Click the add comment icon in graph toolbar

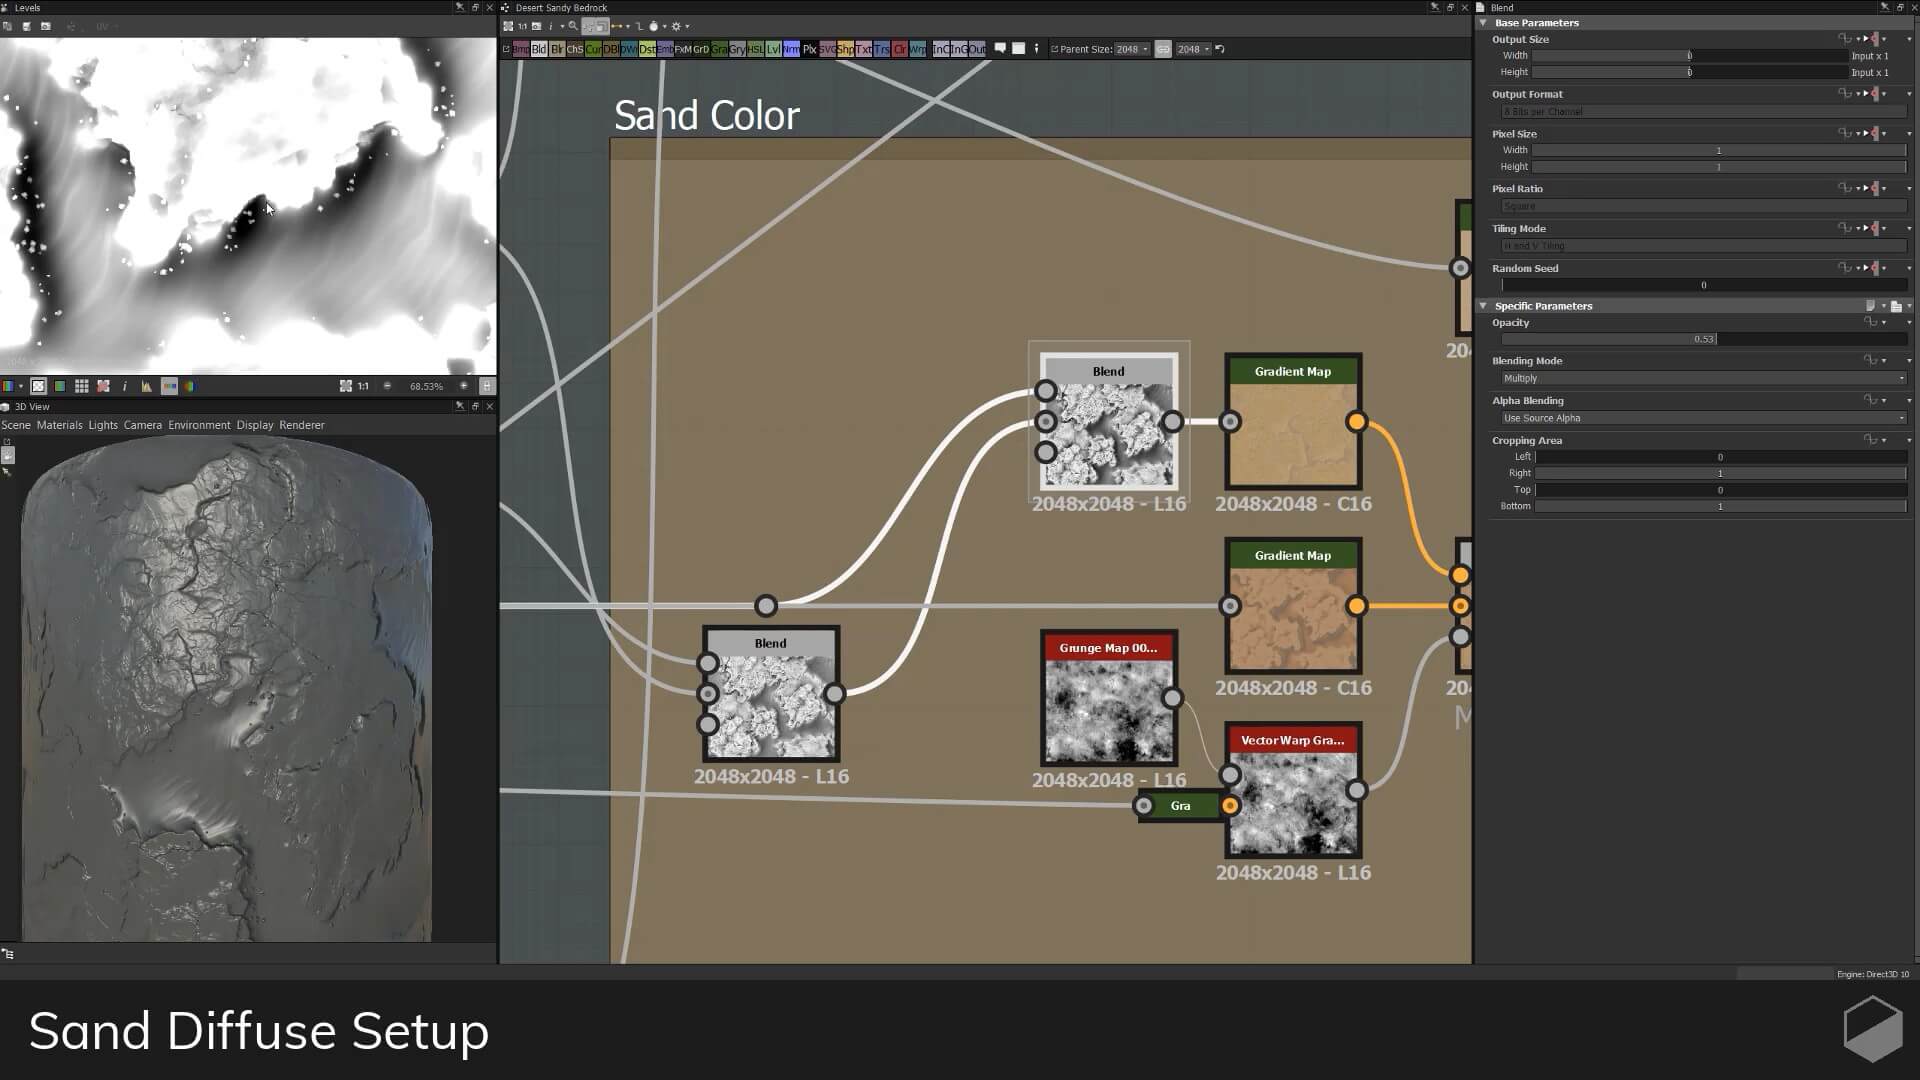(1000, 48)
